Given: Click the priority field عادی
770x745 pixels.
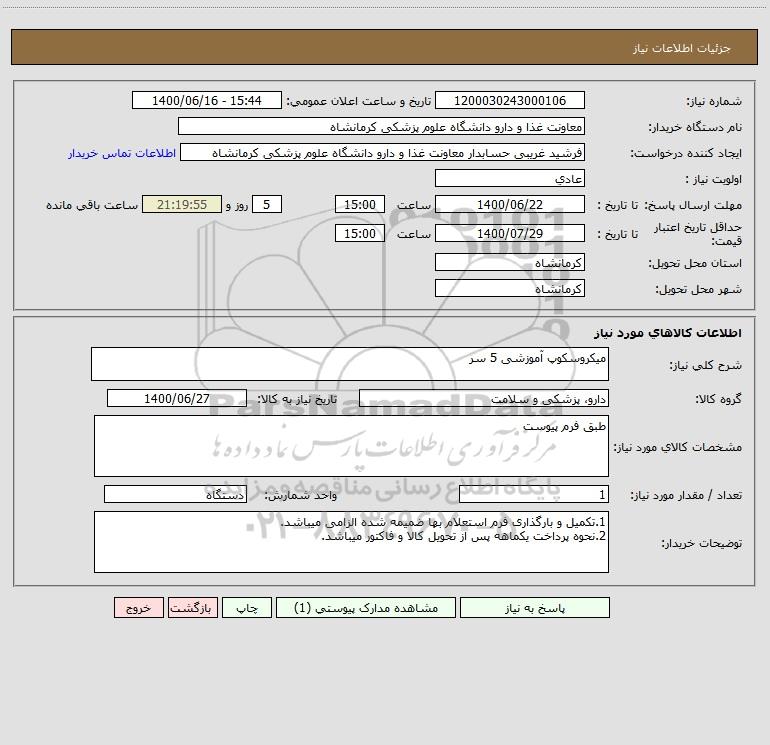Looking at the screenshot, I should tap(510, 178).
